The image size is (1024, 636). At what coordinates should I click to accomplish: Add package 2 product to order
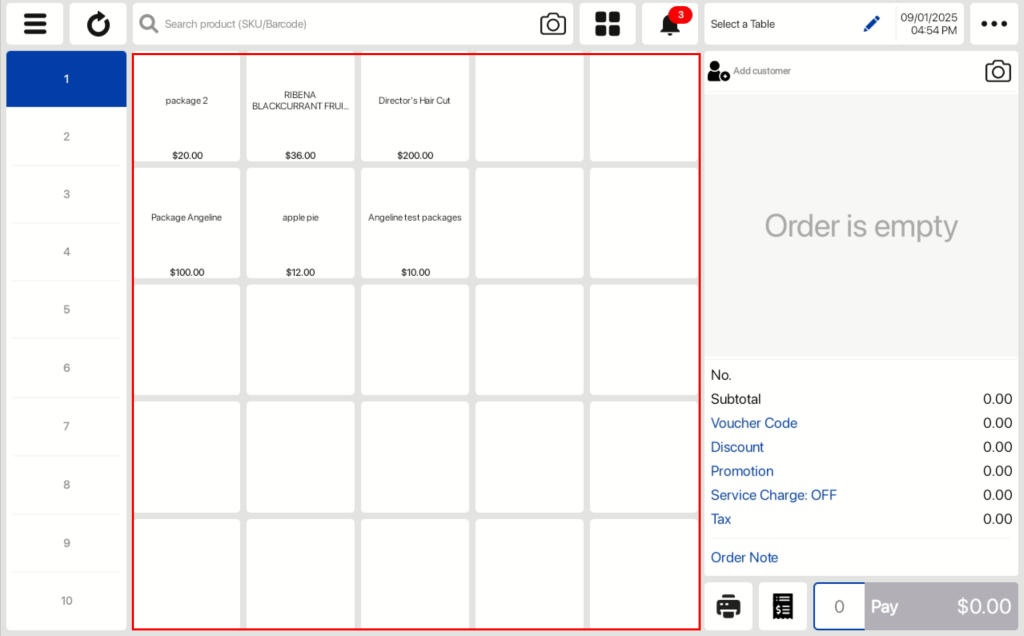pos(187,108)
